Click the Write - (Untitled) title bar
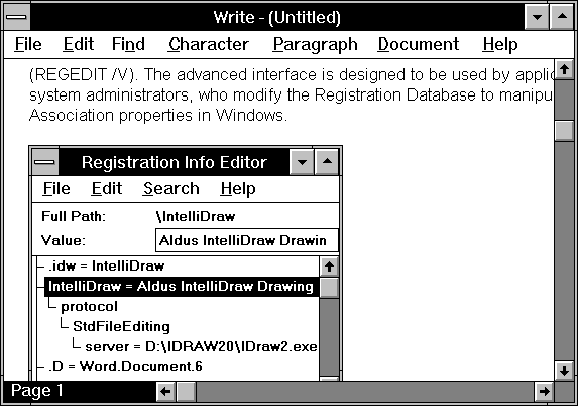Screen dimensions: 578x406 point(277,17)
